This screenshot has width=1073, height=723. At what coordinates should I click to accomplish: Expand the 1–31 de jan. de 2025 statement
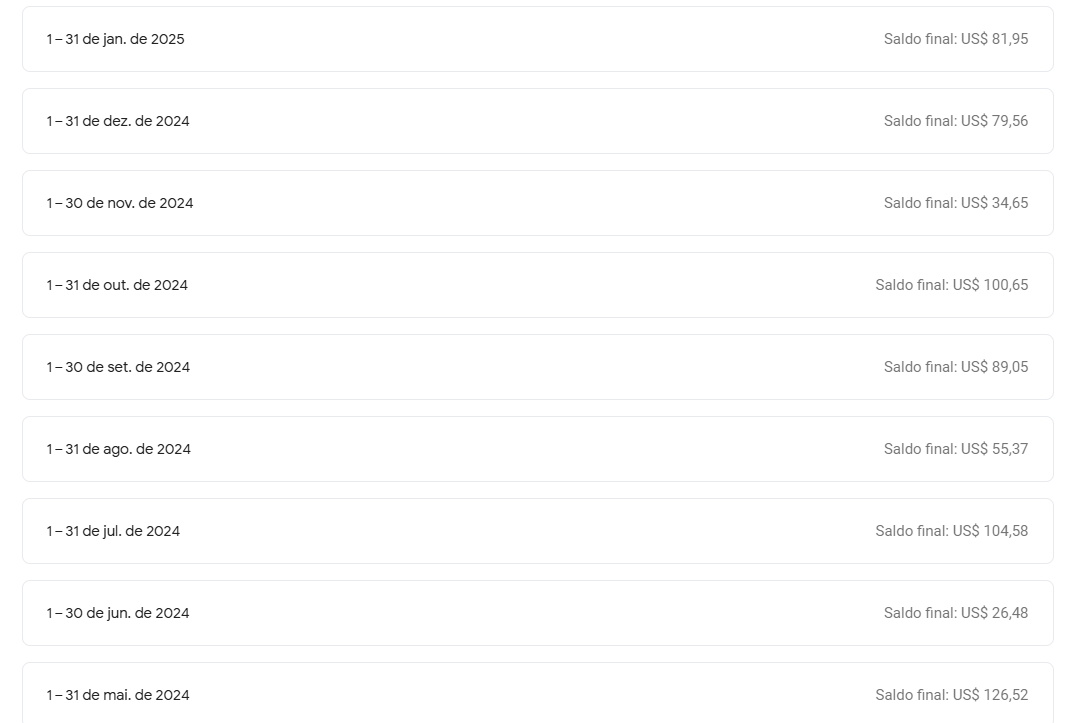pos(115,39)
